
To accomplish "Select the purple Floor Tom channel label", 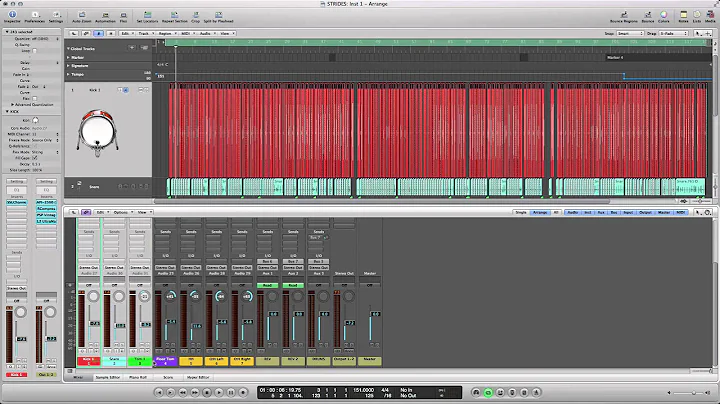I will 165,361.
